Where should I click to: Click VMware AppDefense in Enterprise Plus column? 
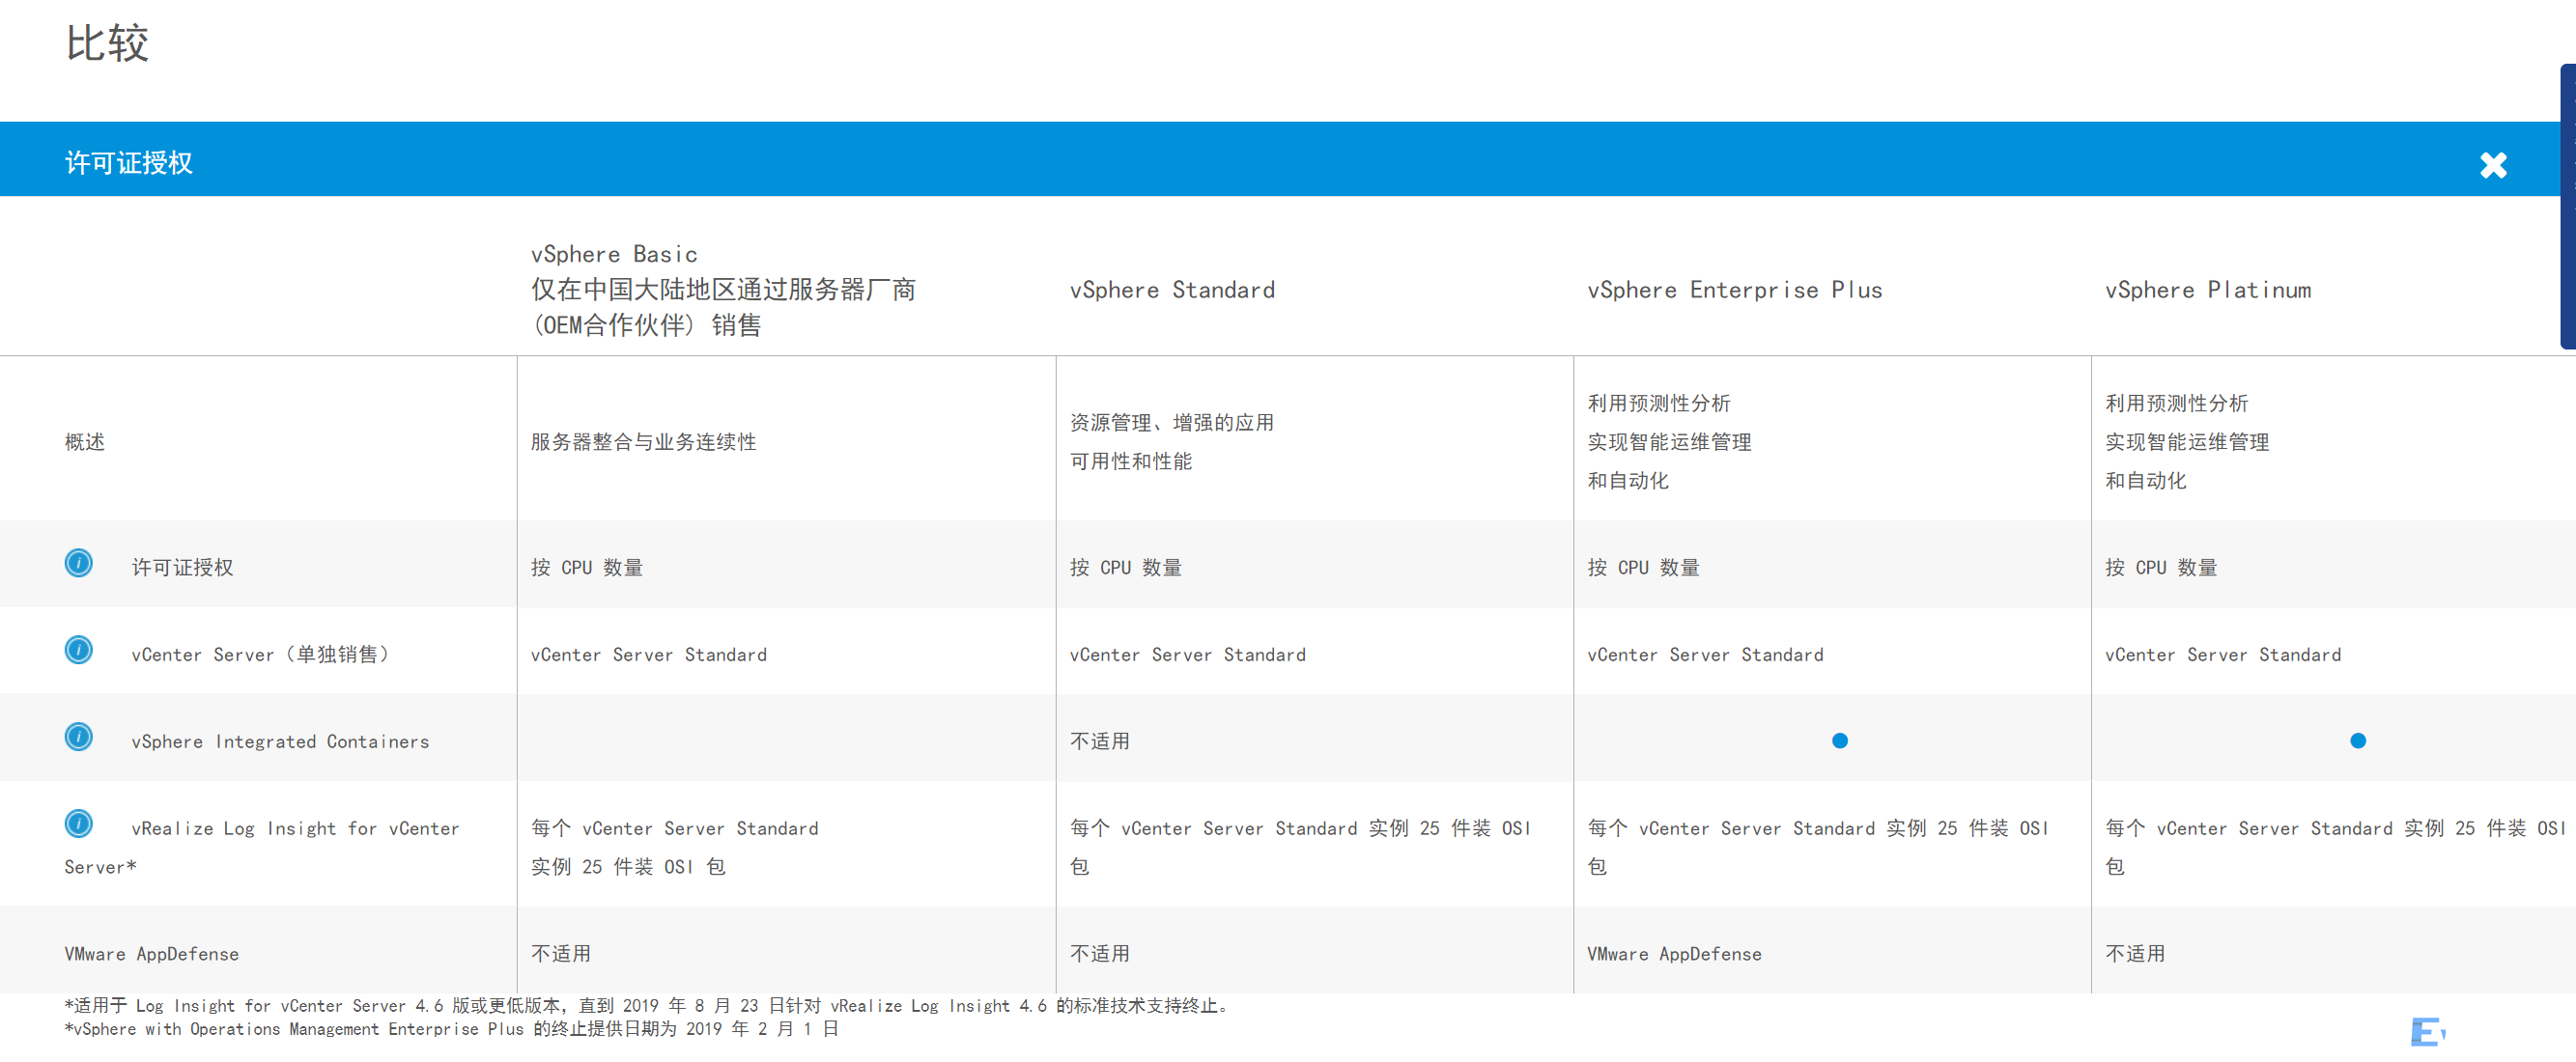(1674, 954)
